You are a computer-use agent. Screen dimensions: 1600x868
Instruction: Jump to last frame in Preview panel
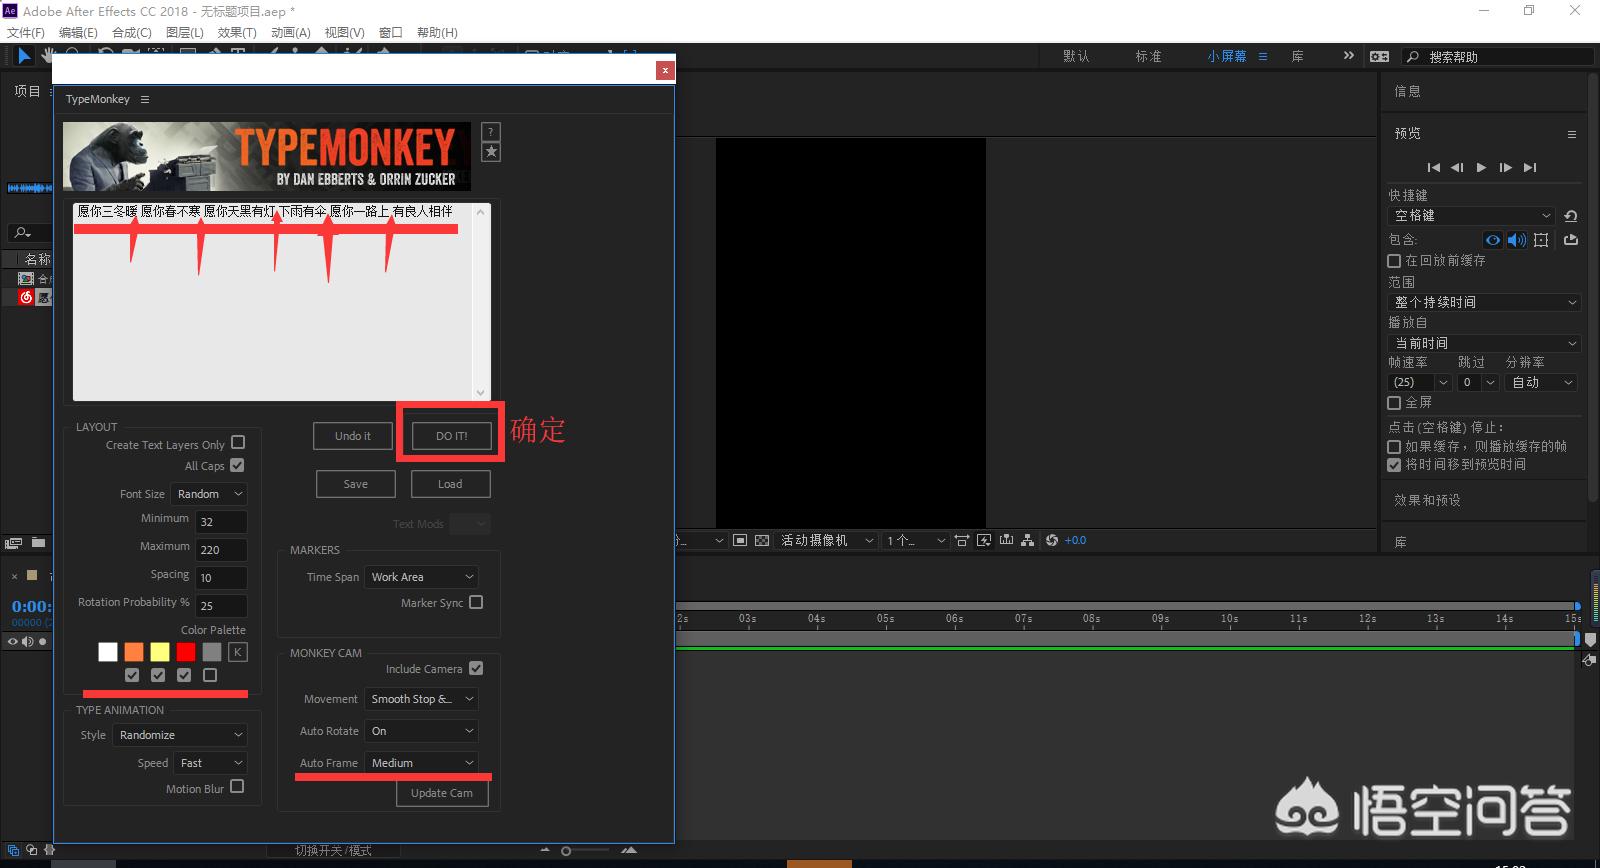1529,168
